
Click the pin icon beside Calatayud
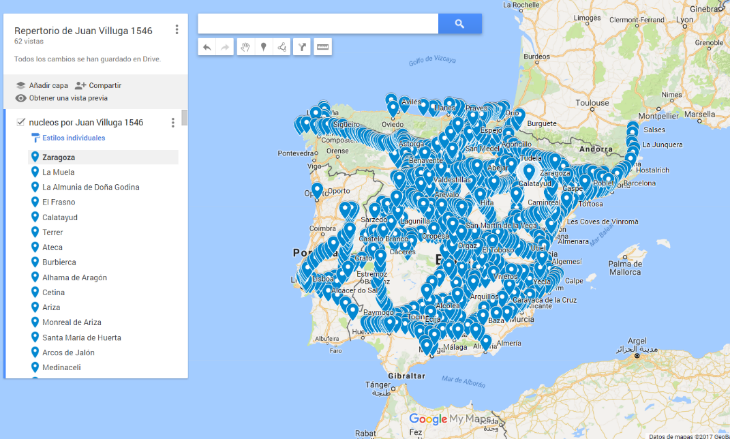pos(35,217)
